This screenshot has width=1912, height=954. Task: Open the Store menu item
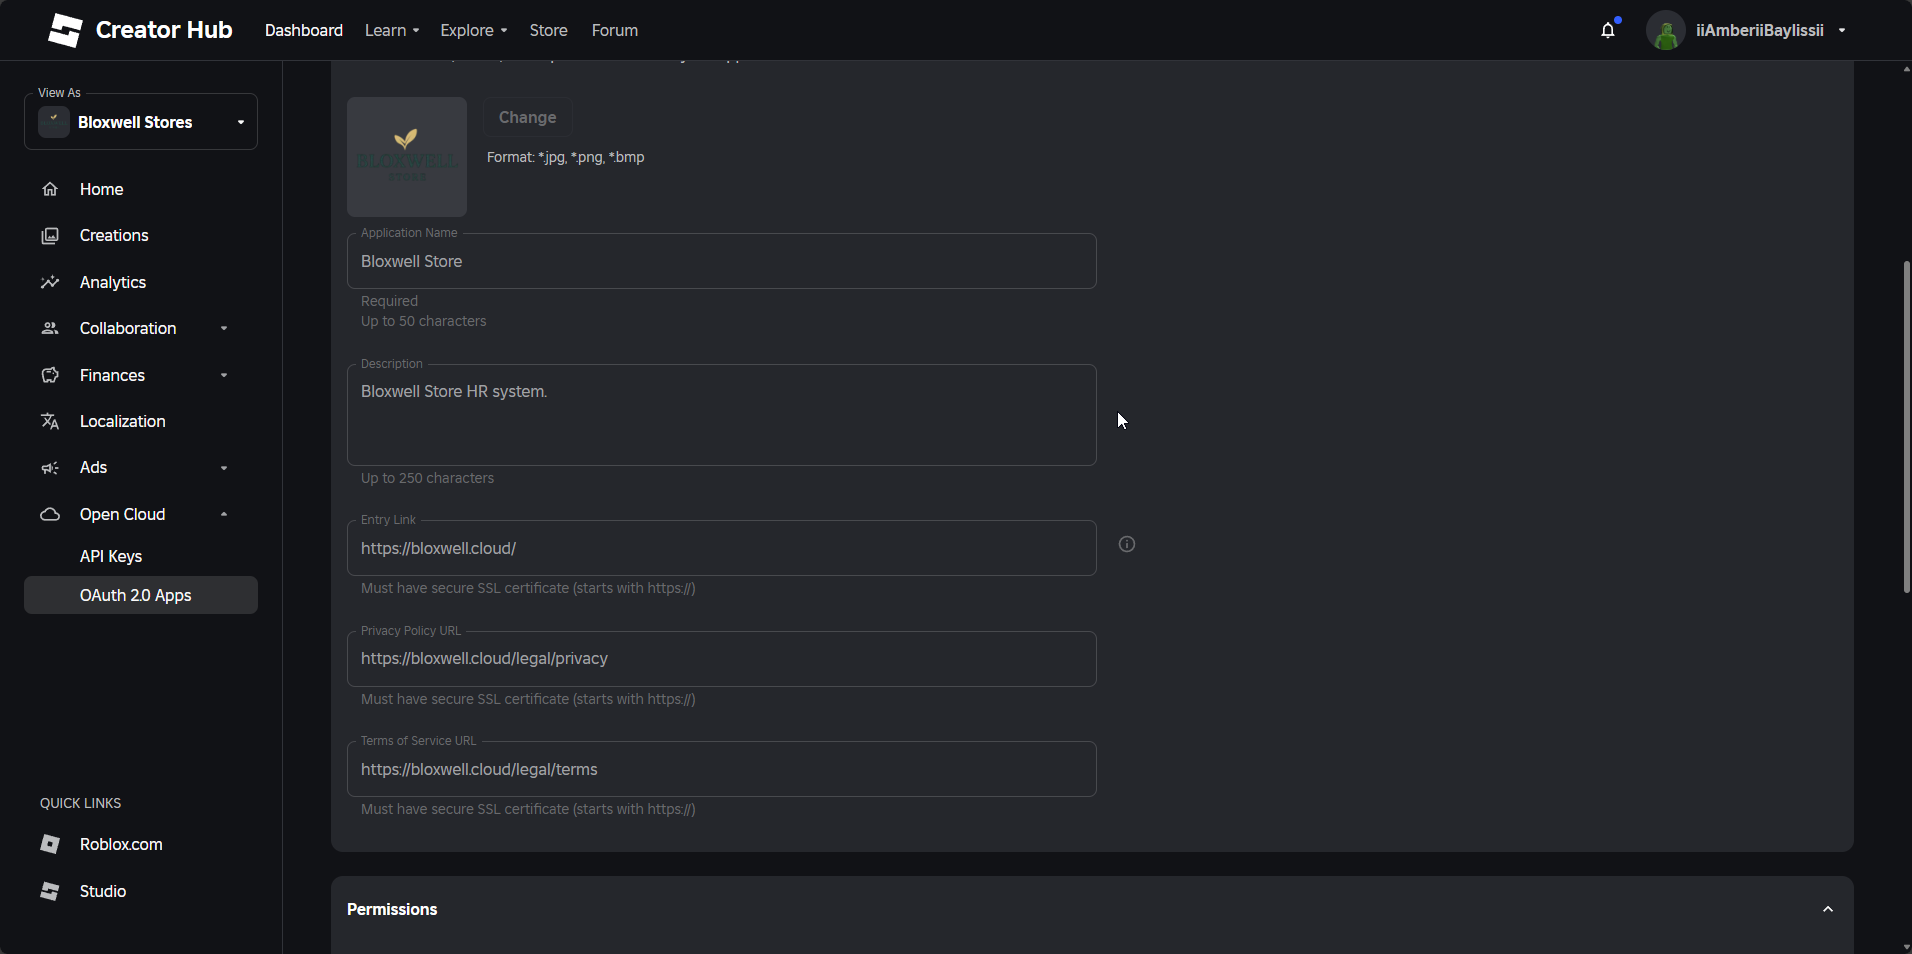pos(548,31)
